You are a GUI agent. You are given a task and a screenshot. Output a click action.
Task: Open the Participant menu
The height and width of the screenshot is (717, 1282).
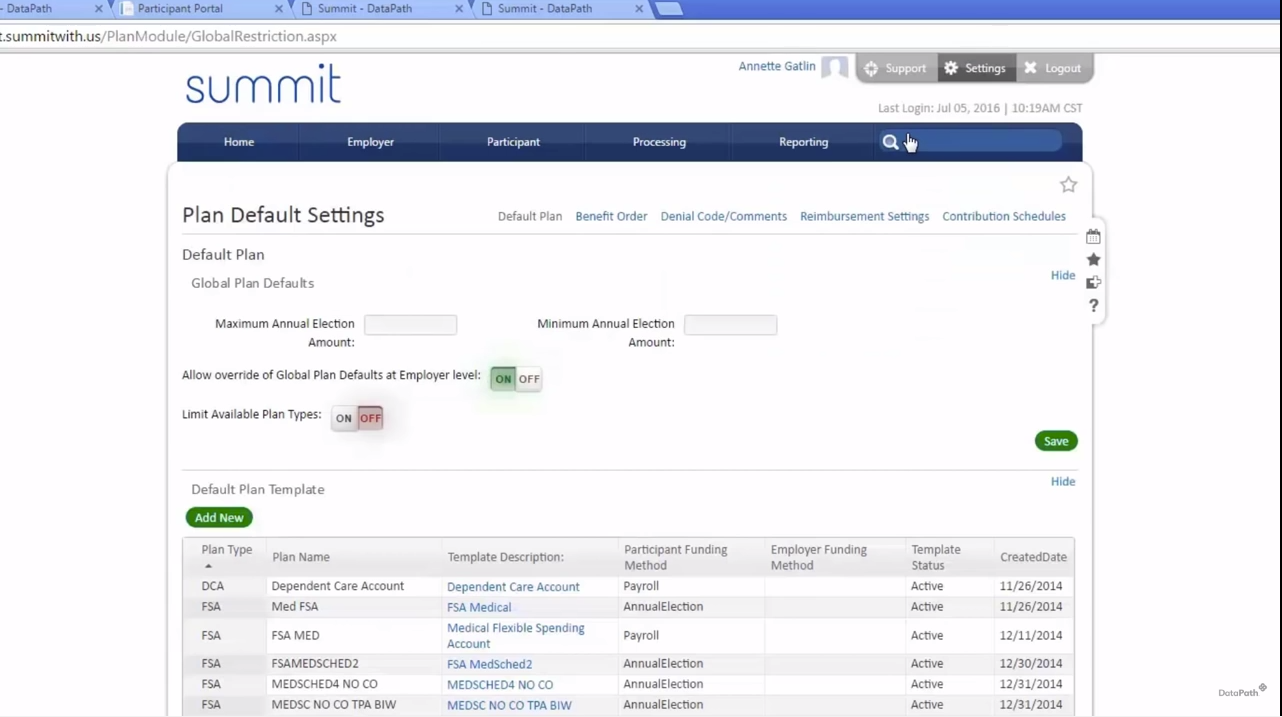pyautogui.click(x=513, y=142)
